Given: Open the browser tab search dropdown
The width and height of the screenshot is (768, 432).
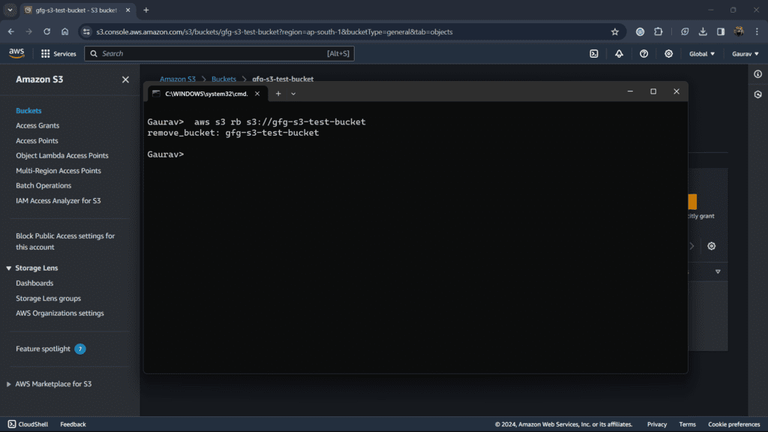Looking at the screenshot, I should pyautogui.click(x=10, y=10).
